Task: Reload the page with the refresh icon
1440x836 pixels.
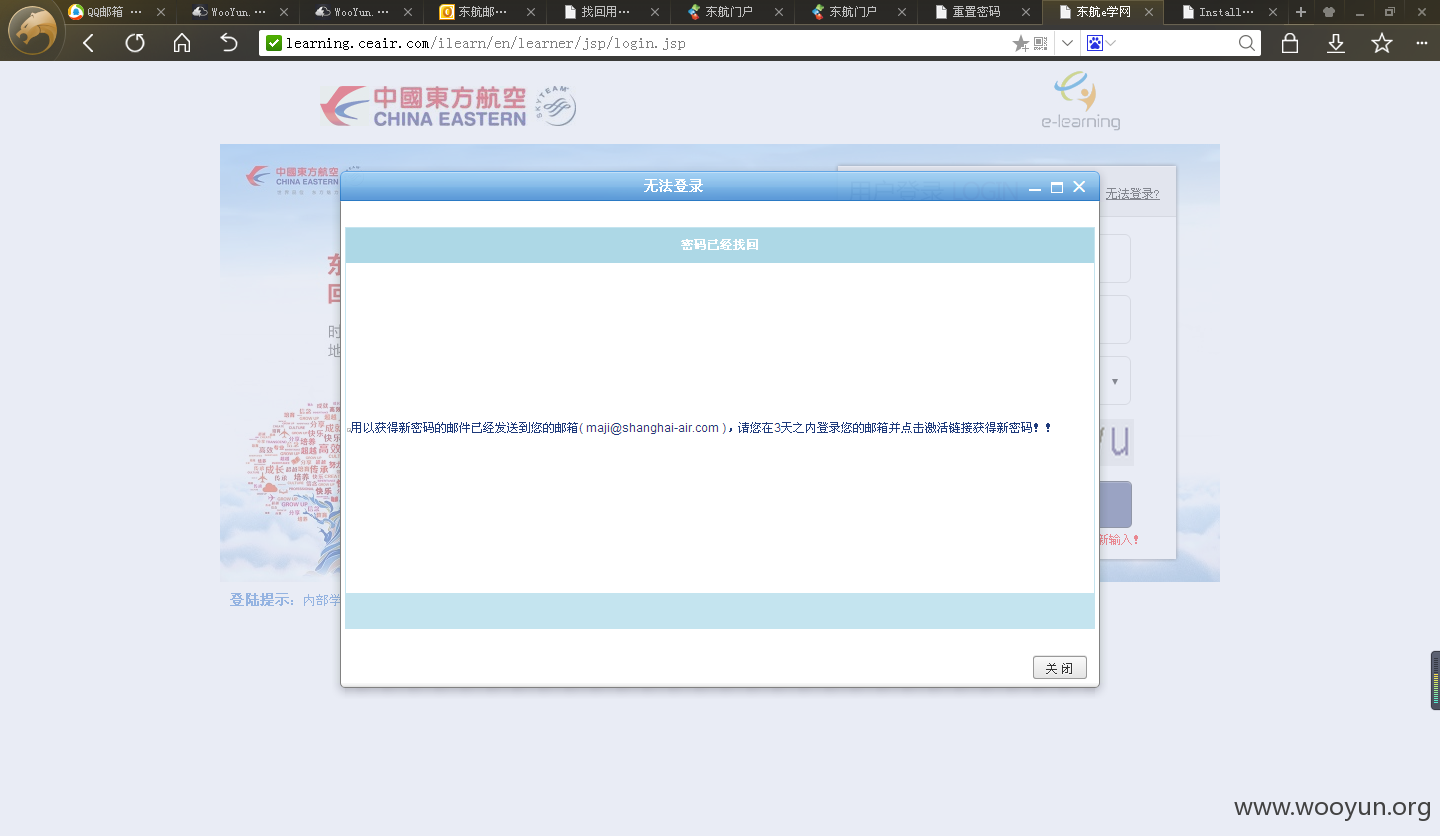Action: tap(135, 43)
